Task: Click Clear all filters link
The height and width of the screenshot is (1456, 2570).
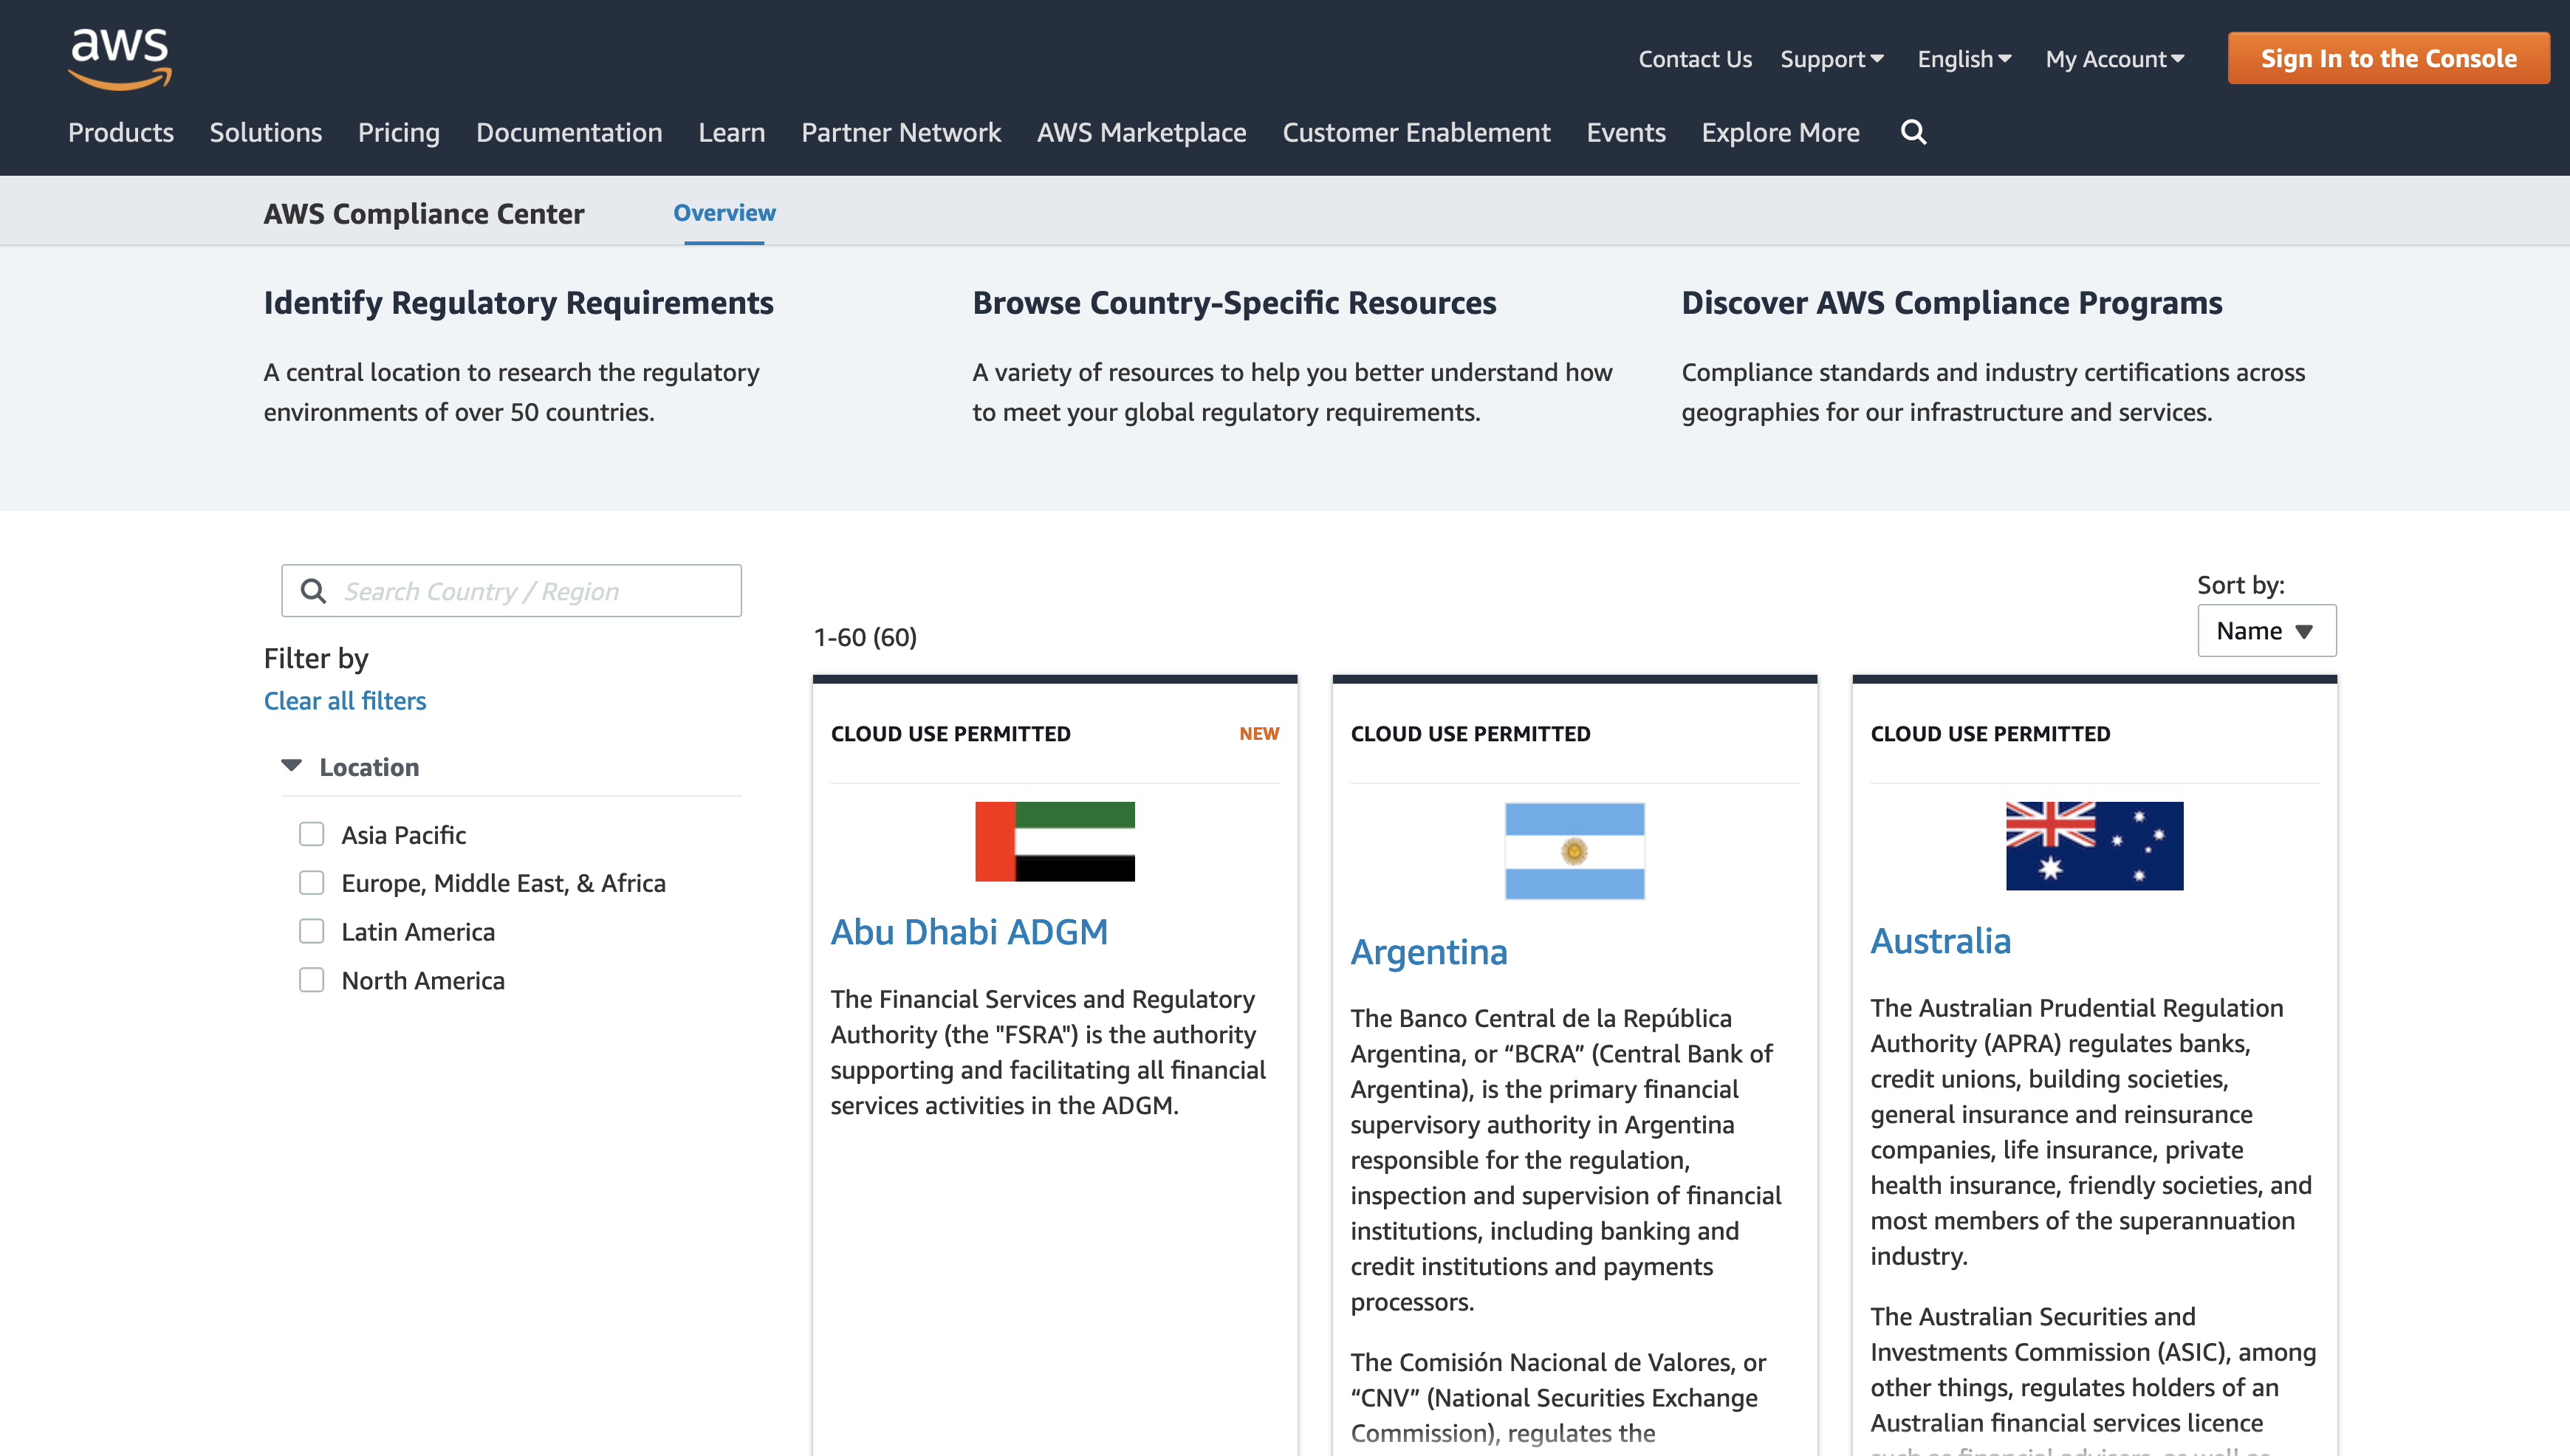Action: click(345, 701)
